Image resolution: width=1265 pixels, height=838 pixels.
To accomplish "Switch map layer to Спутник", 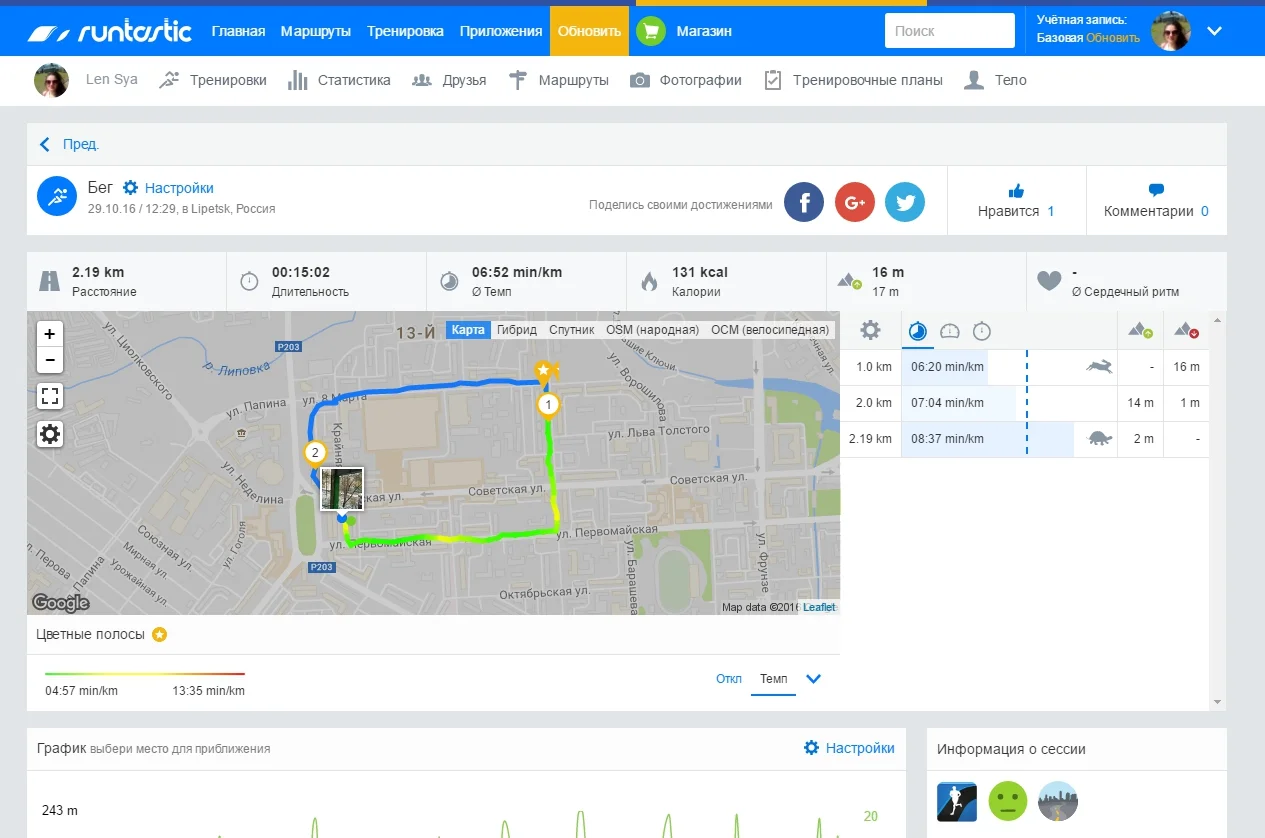I will 571,330.
